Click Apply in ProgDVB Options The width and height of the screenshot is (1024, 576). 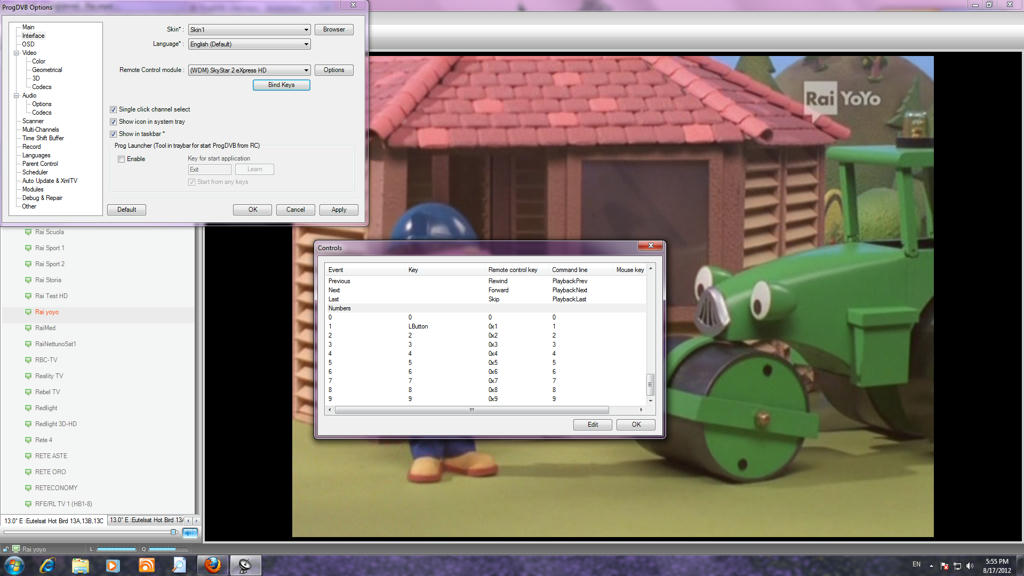coord(338,210)
